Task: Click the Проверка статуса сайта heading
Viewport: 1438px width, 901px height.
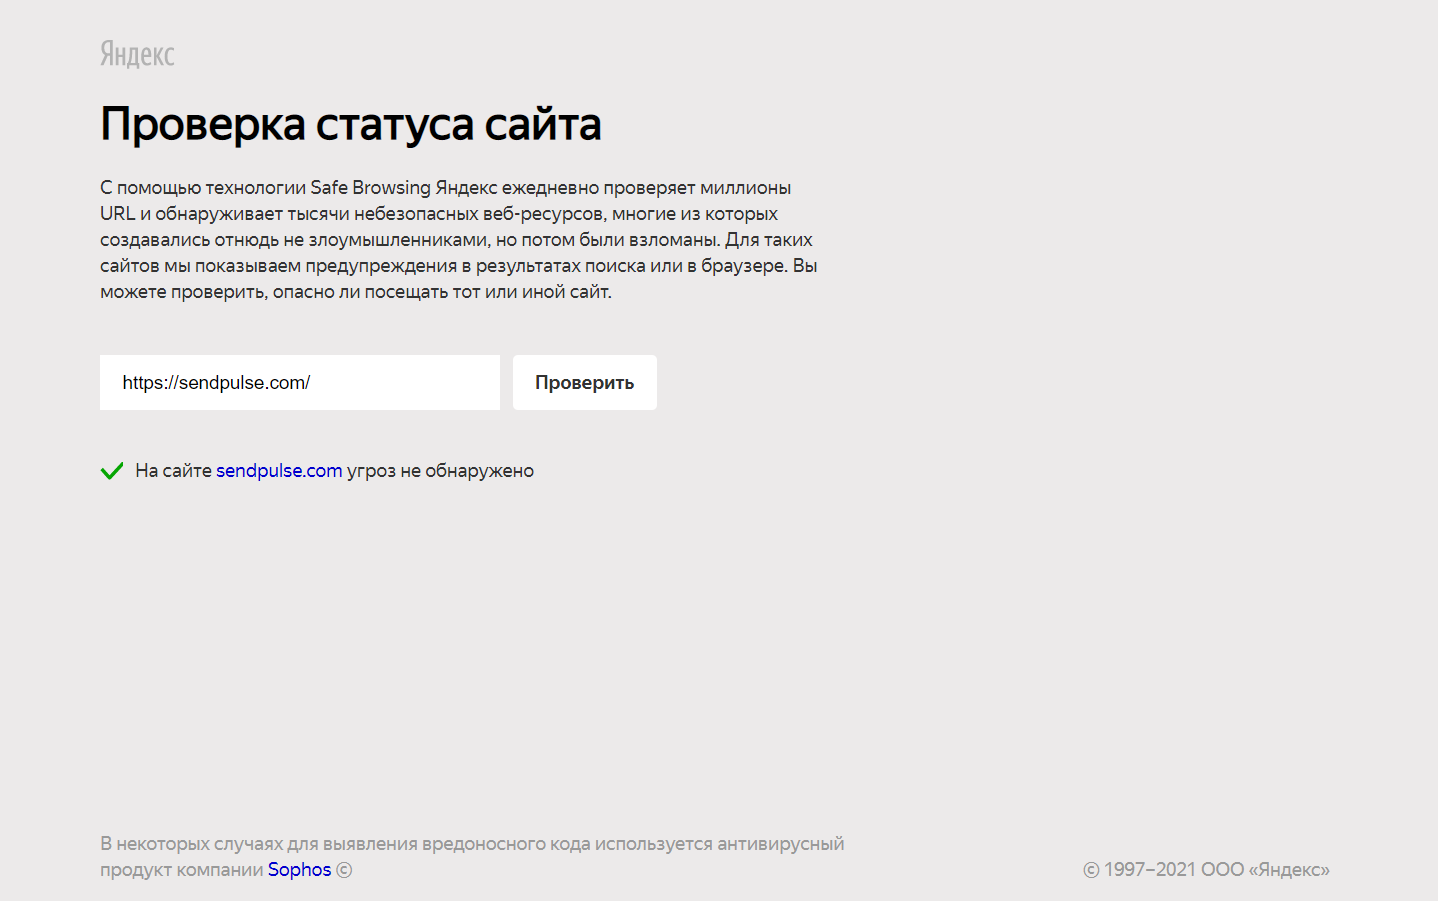Action: 350,124
